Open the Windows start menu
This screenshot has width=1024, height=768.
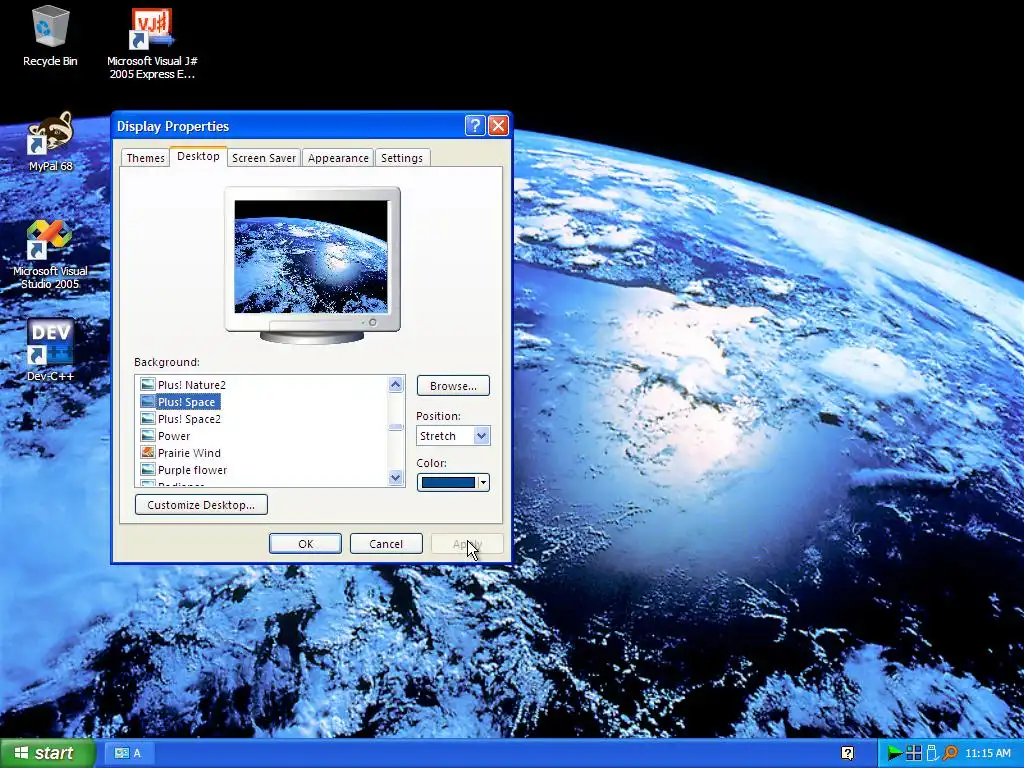point(48,753)
